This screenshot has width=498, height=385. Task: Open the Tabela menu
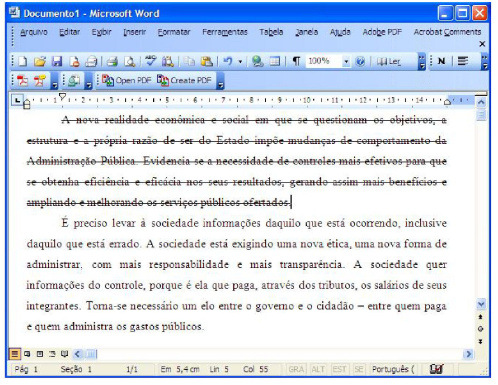point(271,32)
